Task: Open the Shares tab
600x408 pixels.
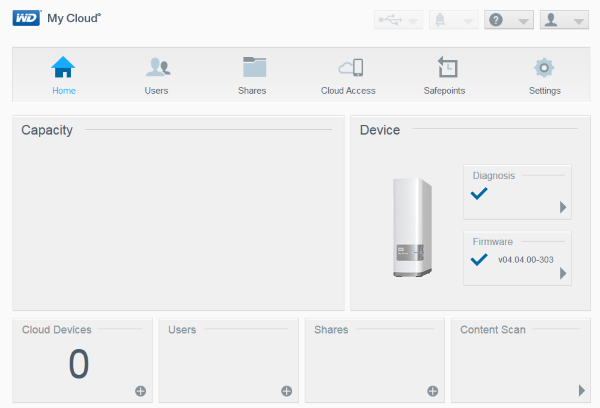Action: click(253, 75)
